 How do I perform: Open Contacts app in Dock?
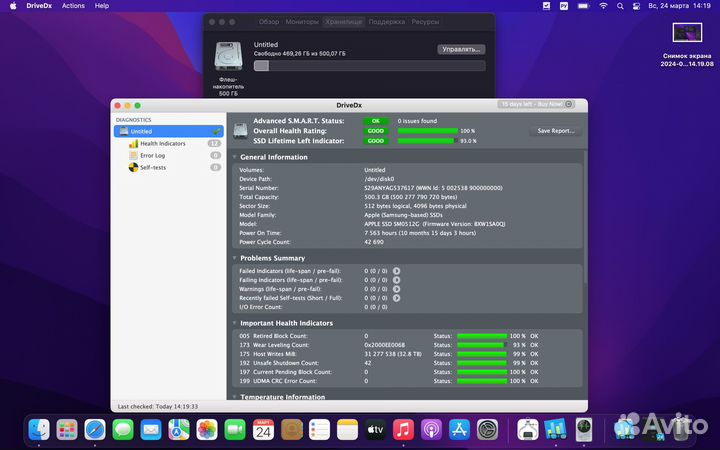292,430
